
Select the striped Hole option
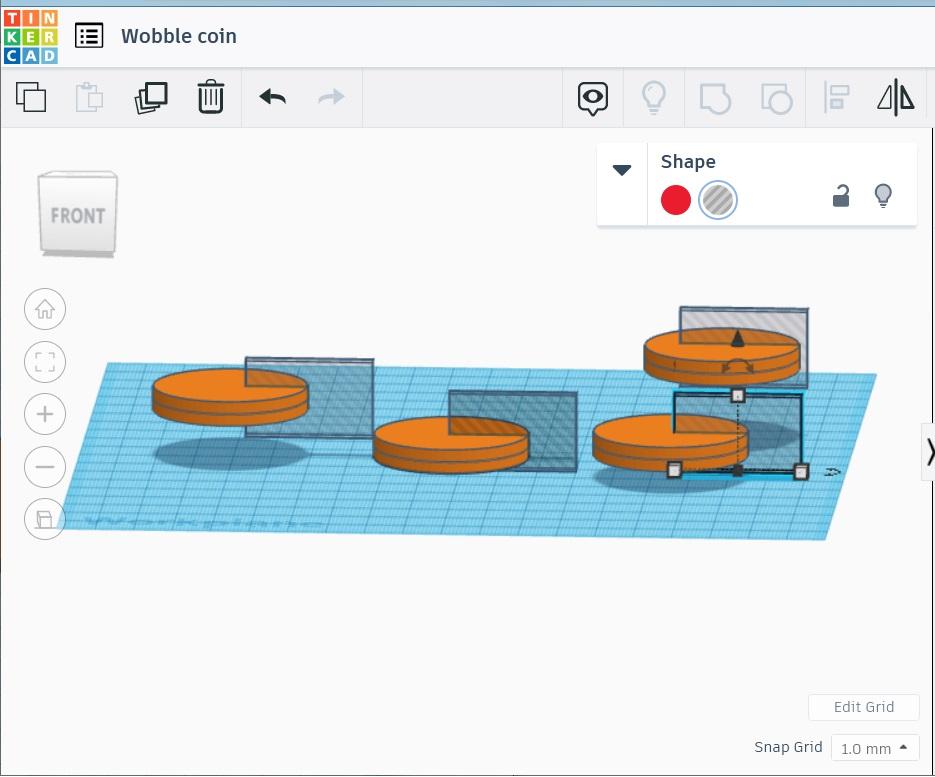point(718,200)
